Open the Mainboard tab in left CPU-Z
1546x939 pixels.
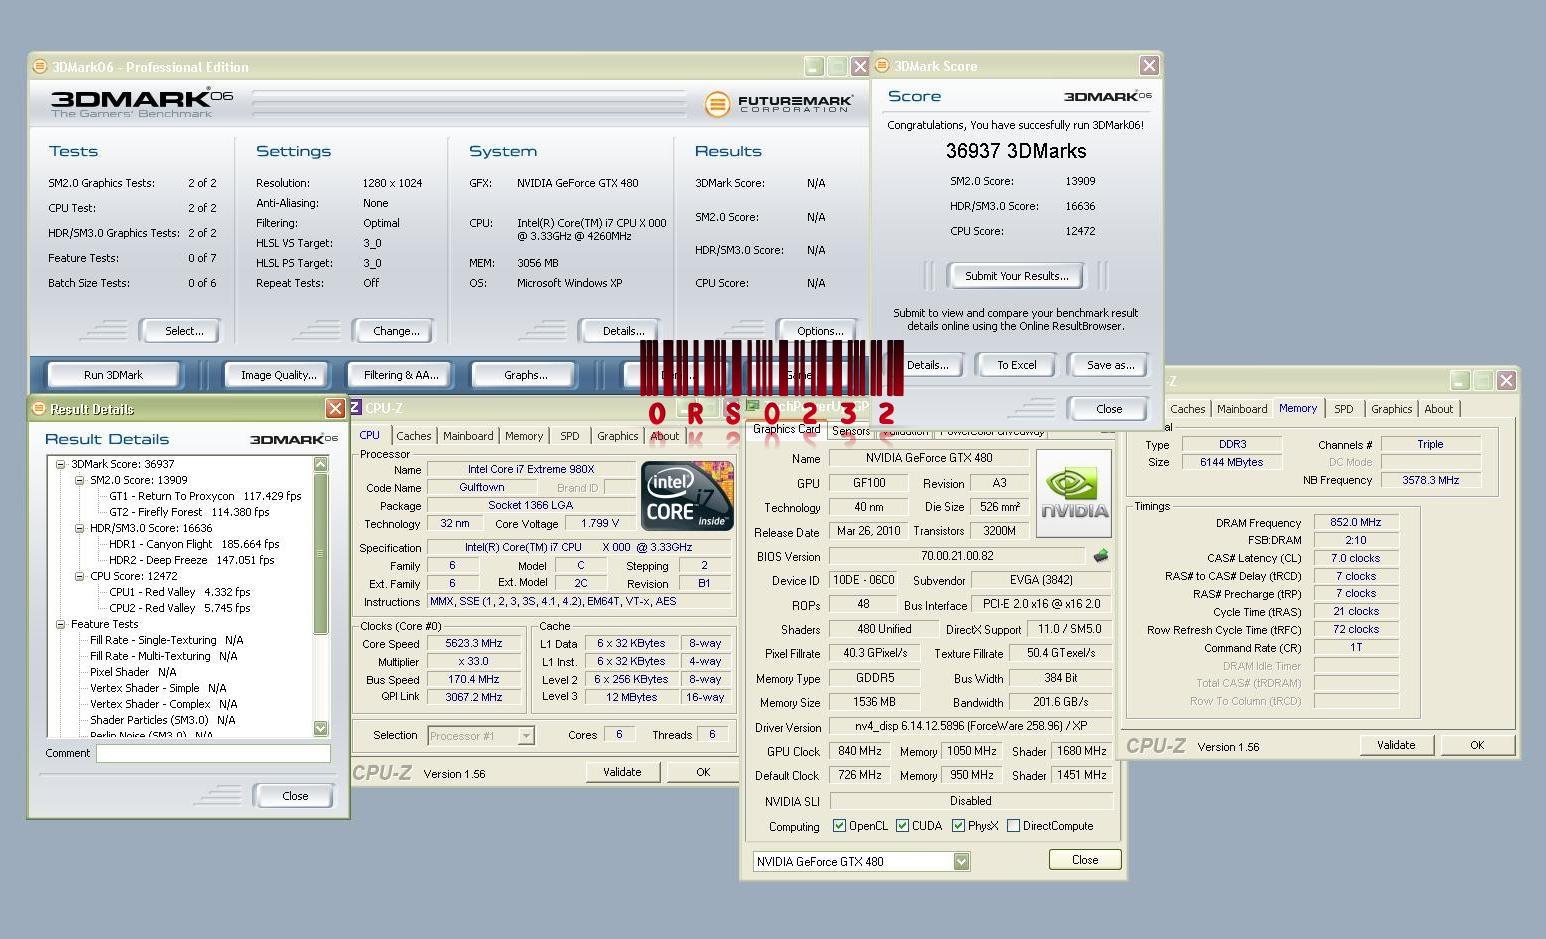point(468,436)
